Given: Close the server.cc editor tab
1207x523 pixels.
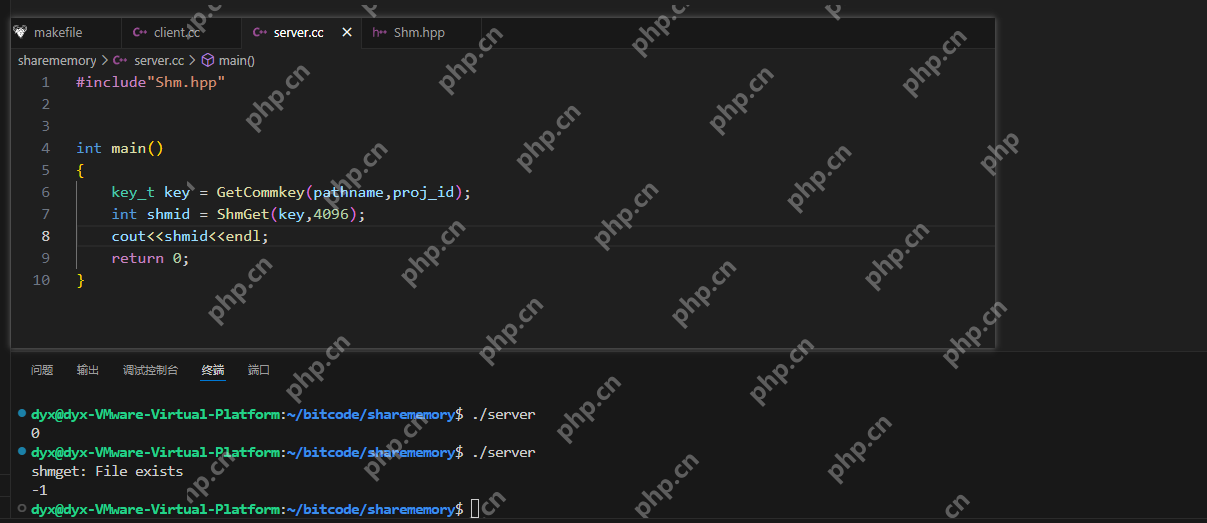Looking at the screenshot, I should click(347, 33).
